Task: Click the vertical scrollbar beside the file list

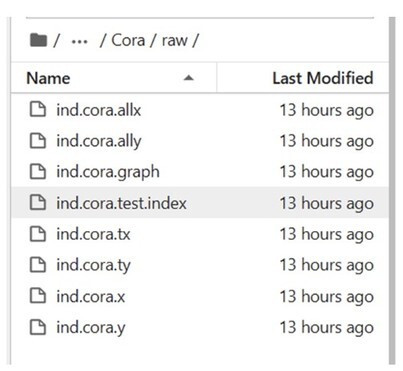Action: pyautogui.click(x=392, y=191)
